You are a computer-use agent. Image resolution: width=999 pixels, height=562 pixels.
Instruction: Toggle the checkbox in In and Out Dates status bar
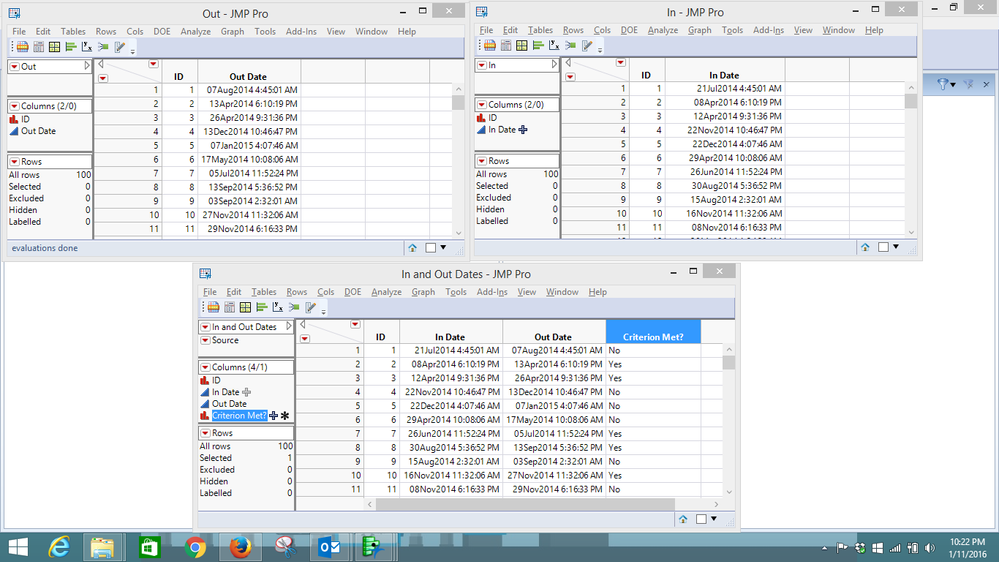point(701,519)
